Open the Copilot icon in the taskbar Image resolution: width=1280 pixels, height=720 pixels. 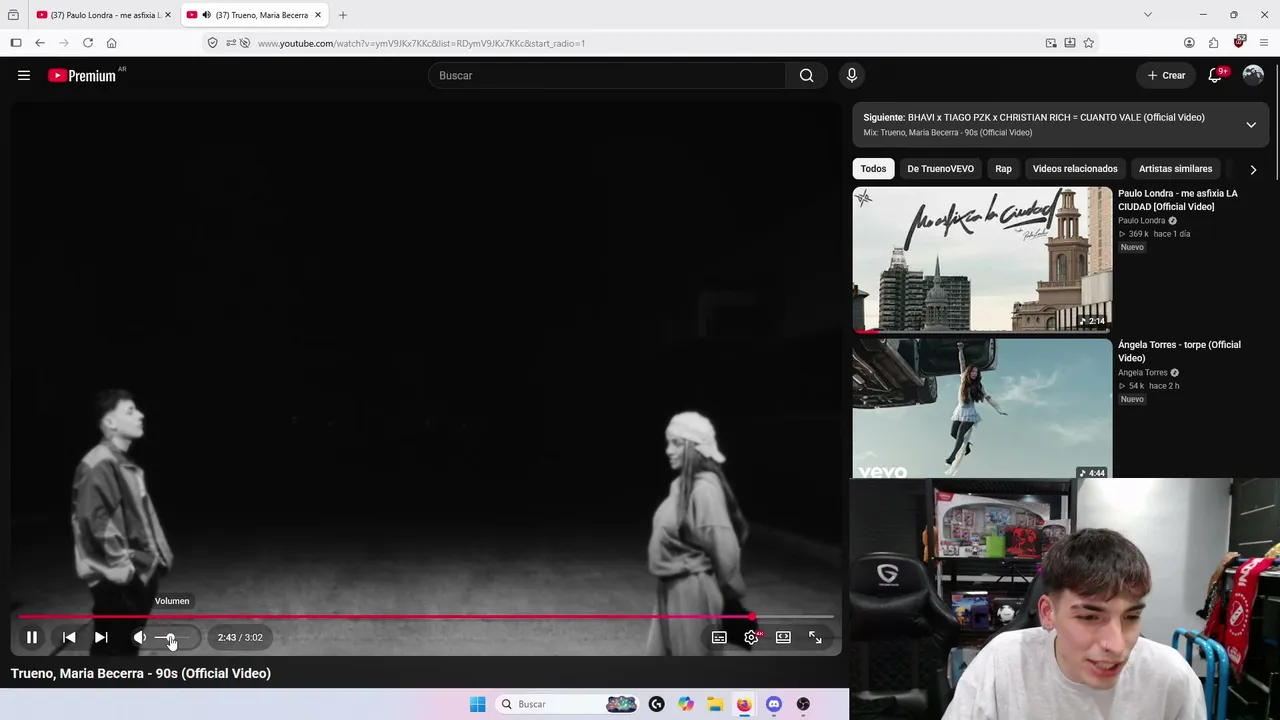click(x=686, y=704)
